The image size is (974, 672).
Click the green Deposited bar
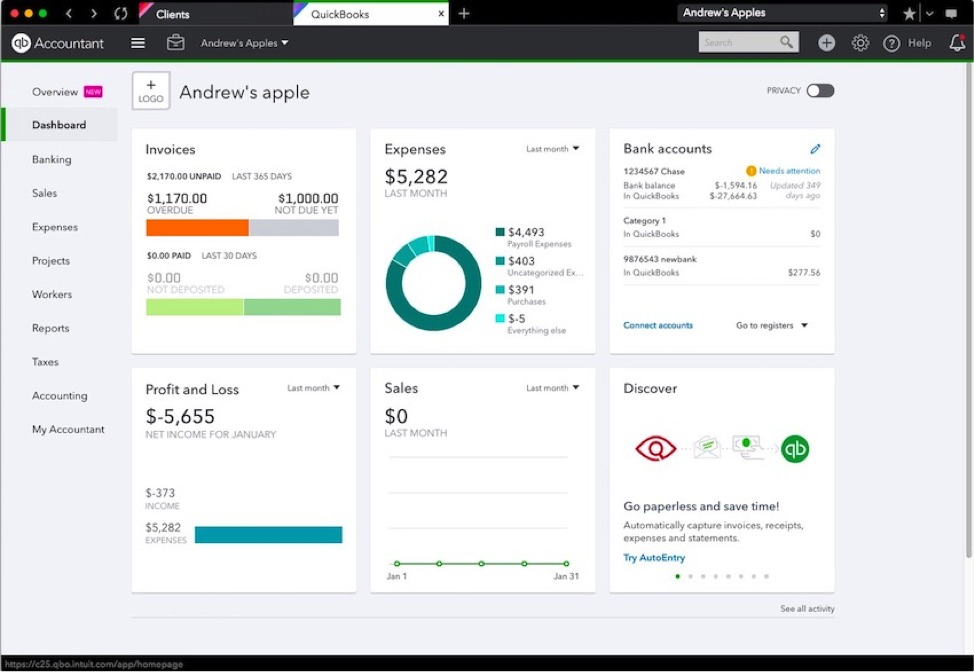[x=292, y=307]
